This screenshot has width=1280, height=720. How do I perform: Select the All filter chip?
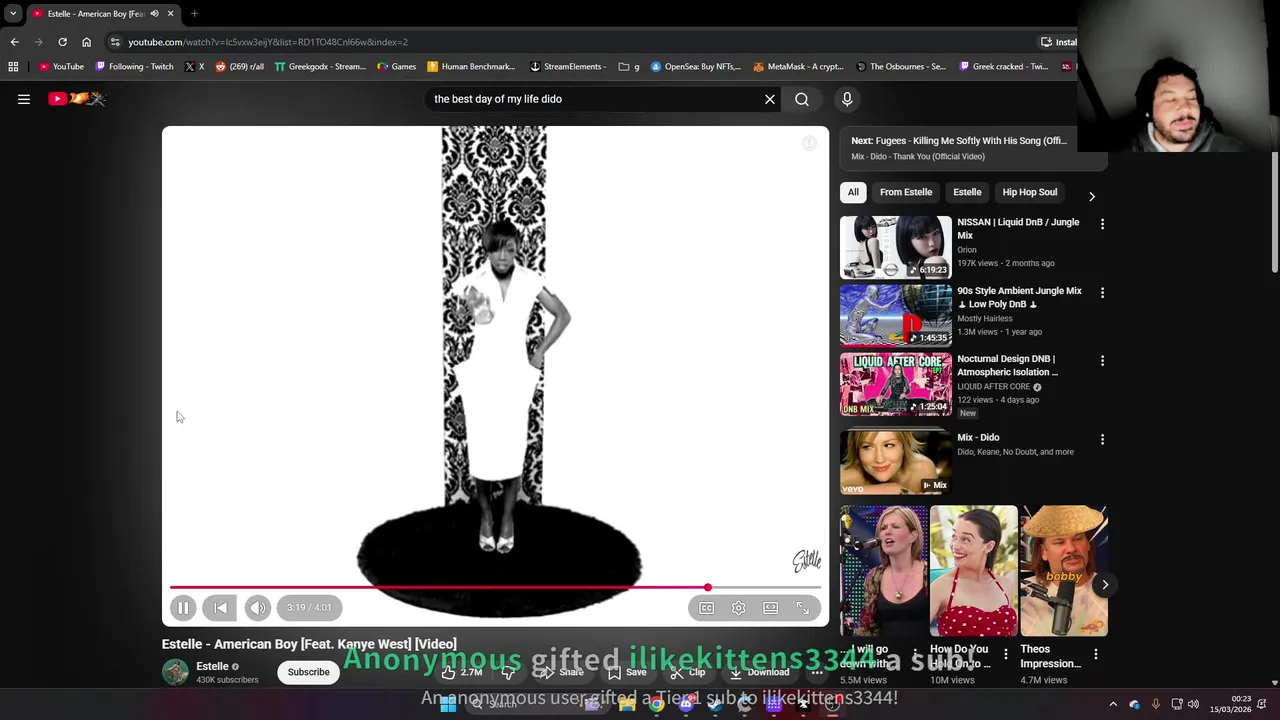853,192
